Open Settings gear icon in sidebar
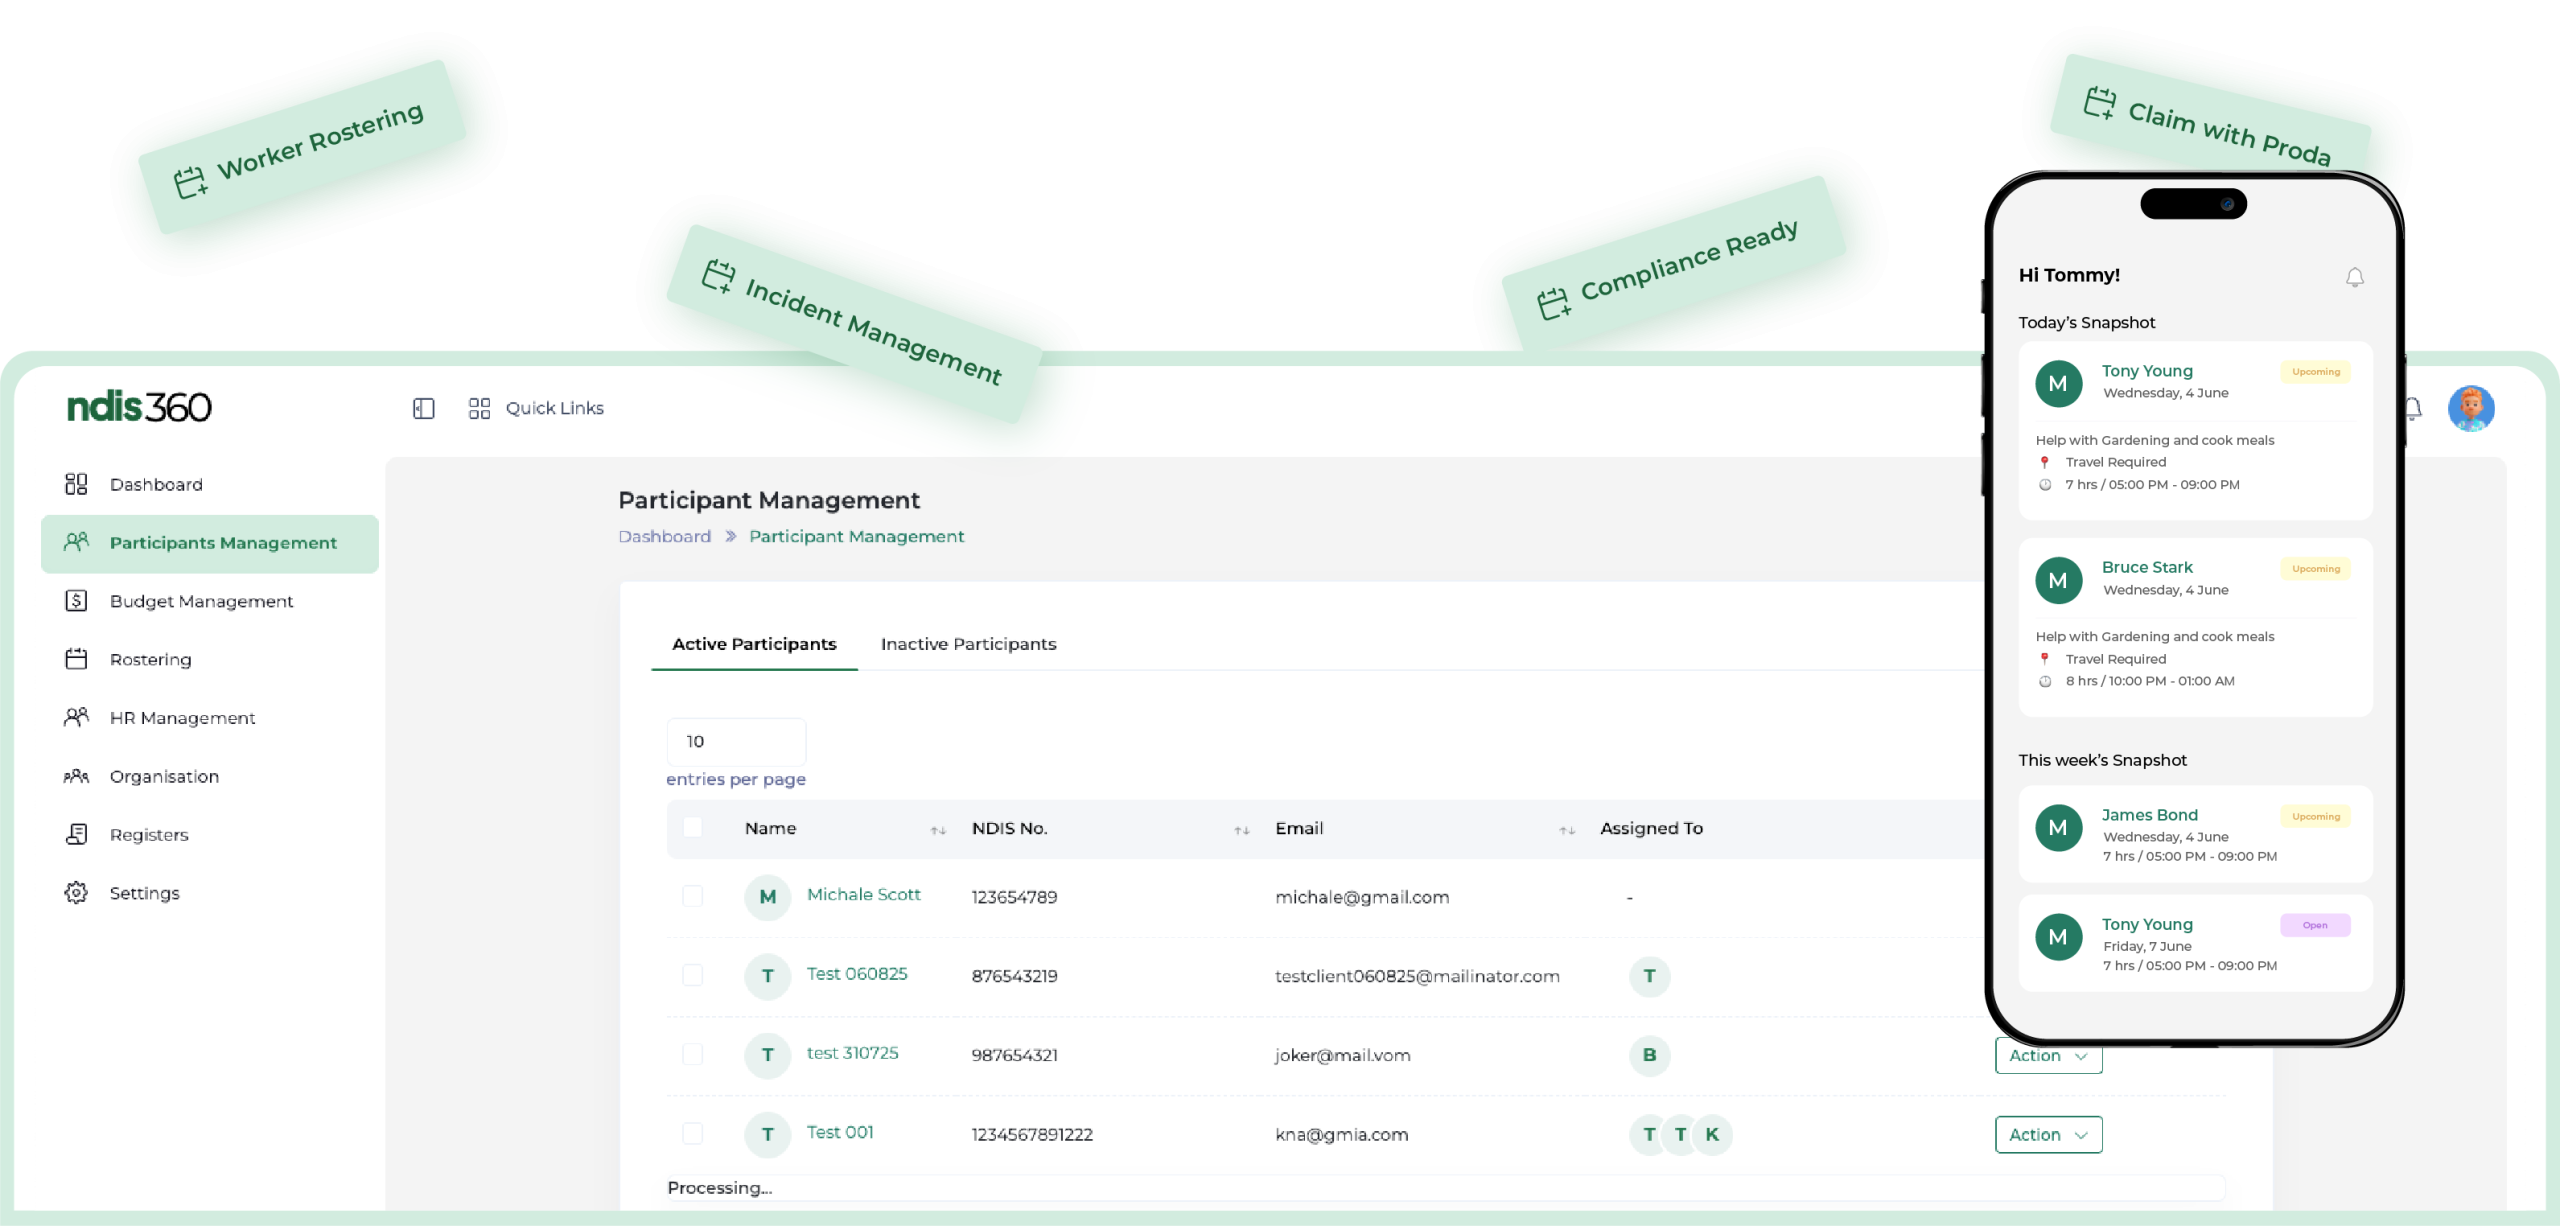The height and width of the screenshot is (1226, 2560). point(76,893)
